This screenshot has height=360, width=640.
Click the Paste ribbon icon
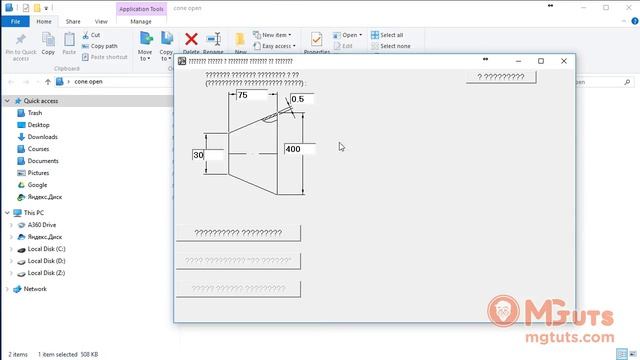coord(69,40)
